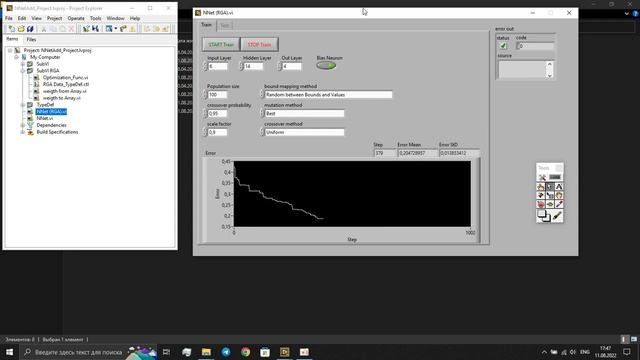The height and width of the screenshot is (360, 640).
Task: Open the Window menu
Action: [115, 18]
